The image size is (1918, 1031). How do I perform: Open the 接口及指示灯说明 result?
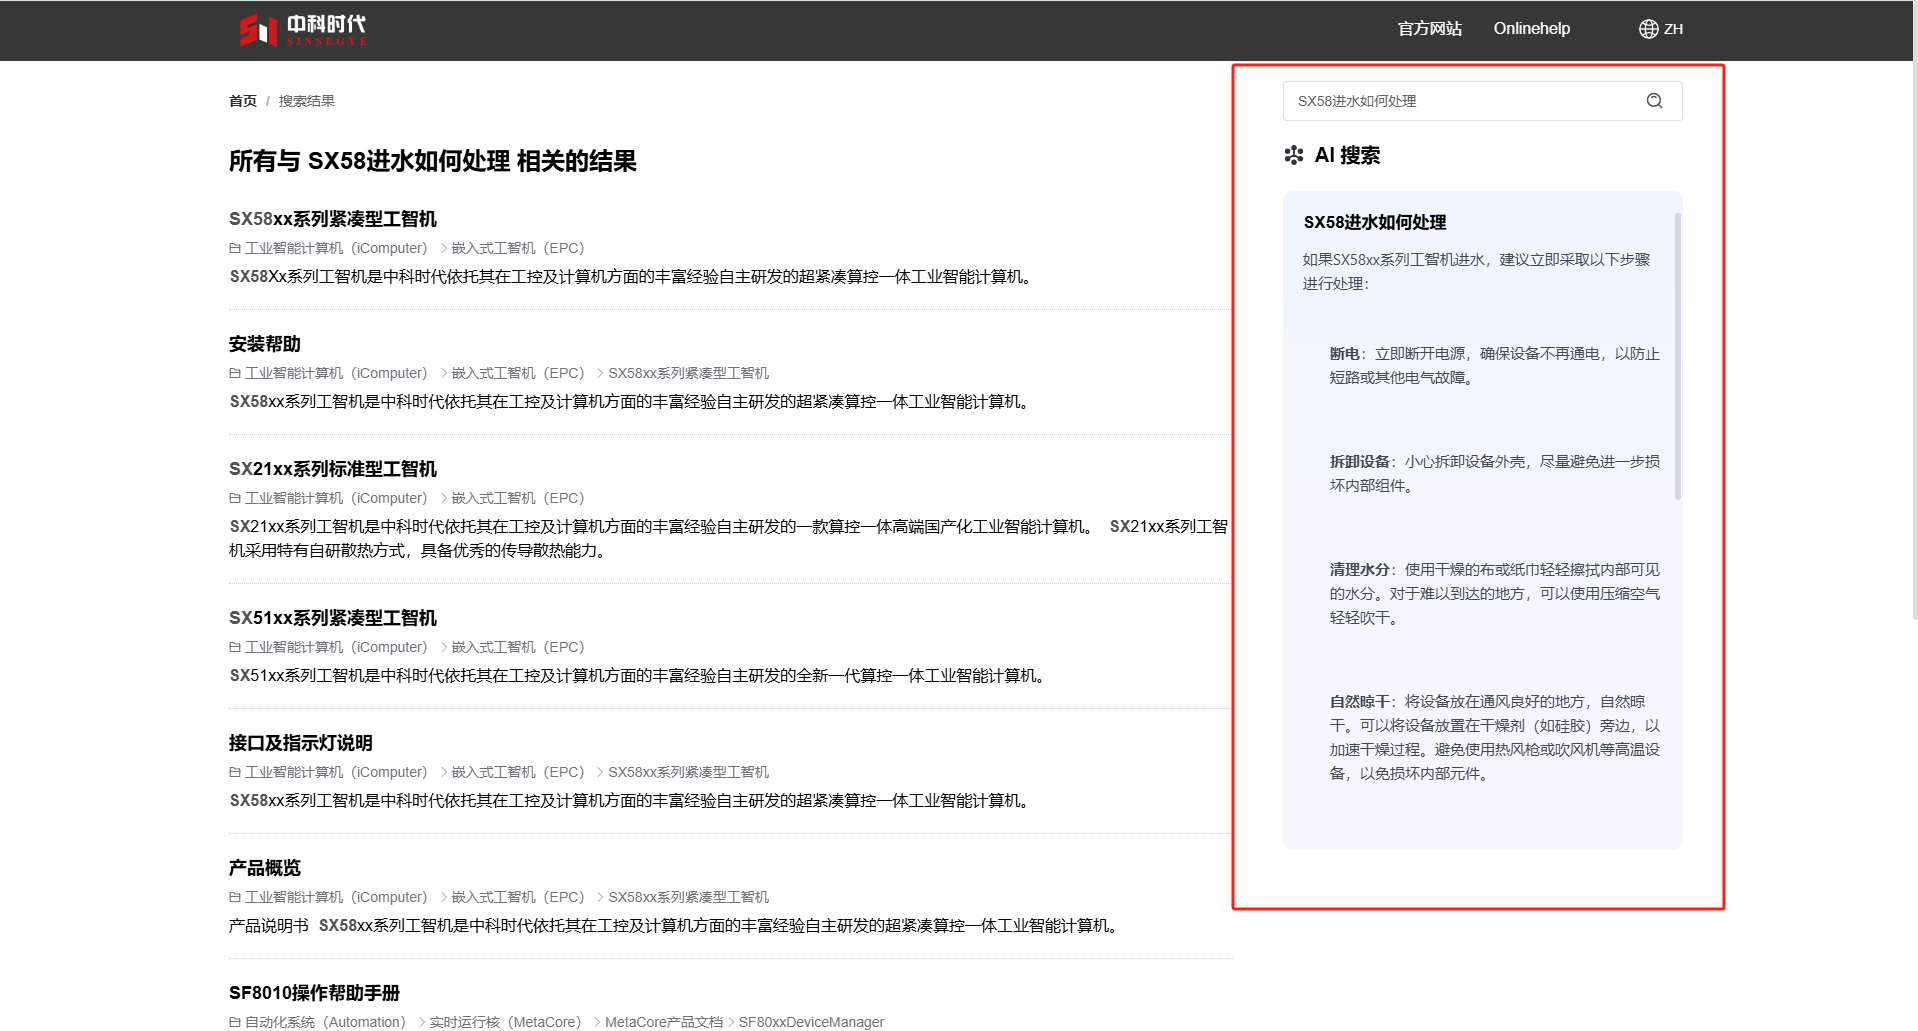coord(300,743)
